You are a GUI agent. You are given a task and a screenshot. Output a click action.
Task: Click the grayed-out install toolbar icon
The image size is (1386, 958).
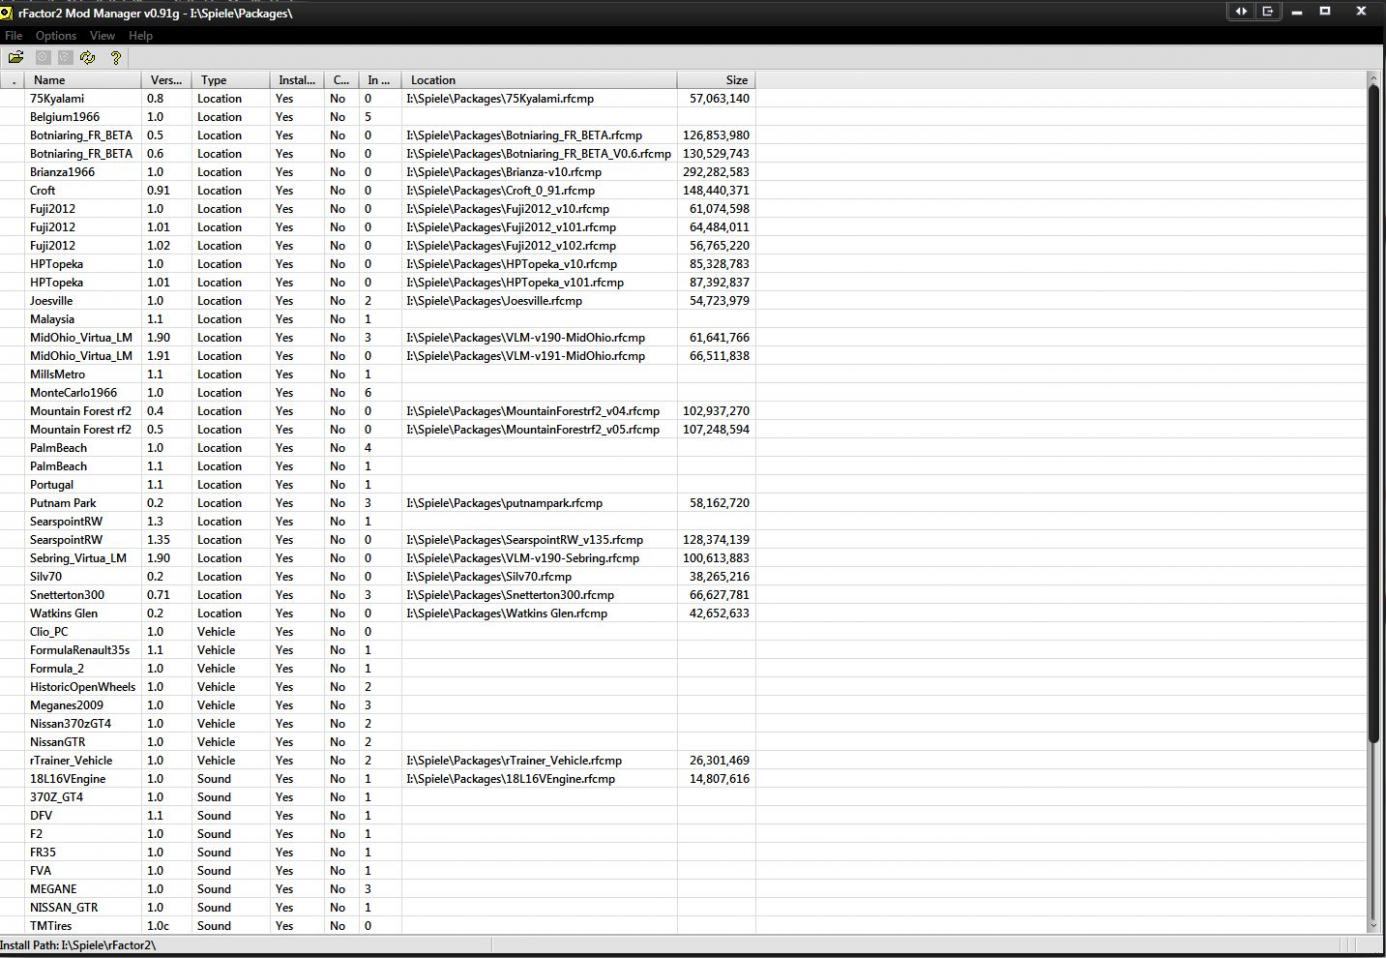tap(43, 58)
